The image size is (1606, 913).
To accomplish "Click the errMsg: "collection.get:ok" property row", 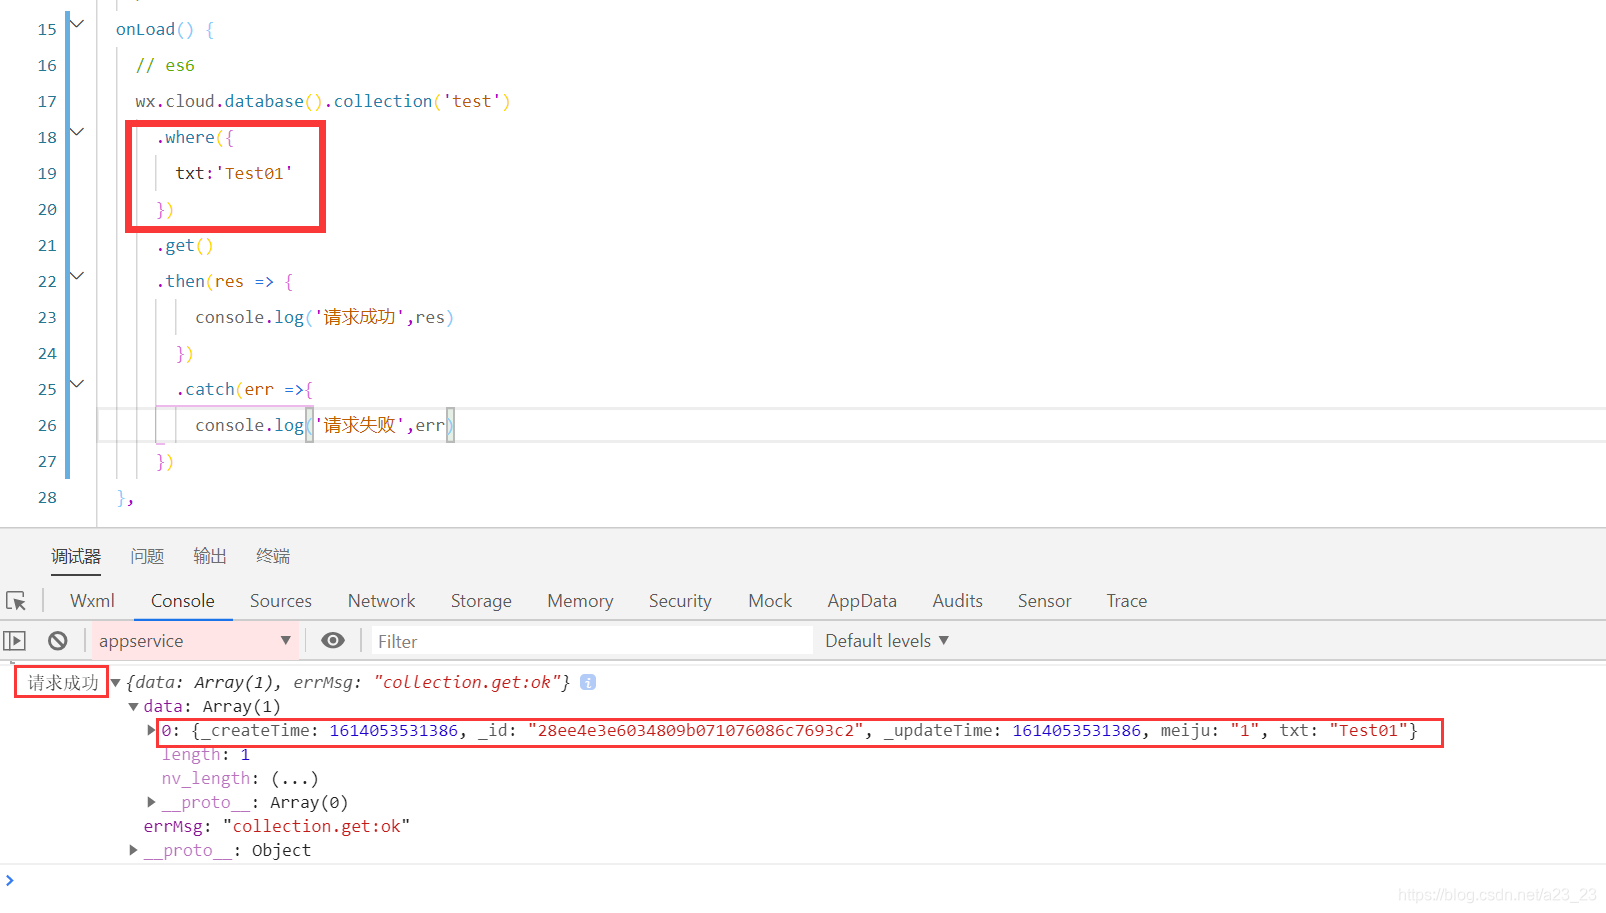I will click(277, 827).
